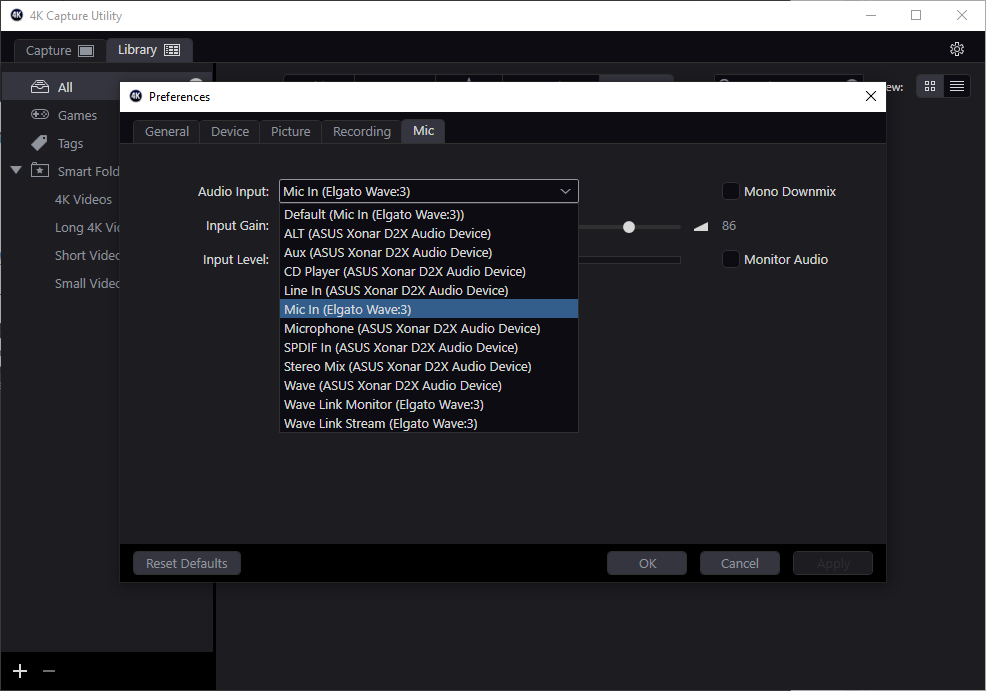
Task: Click Cancel in Preferences dialog
Action: tap(740, 563)
